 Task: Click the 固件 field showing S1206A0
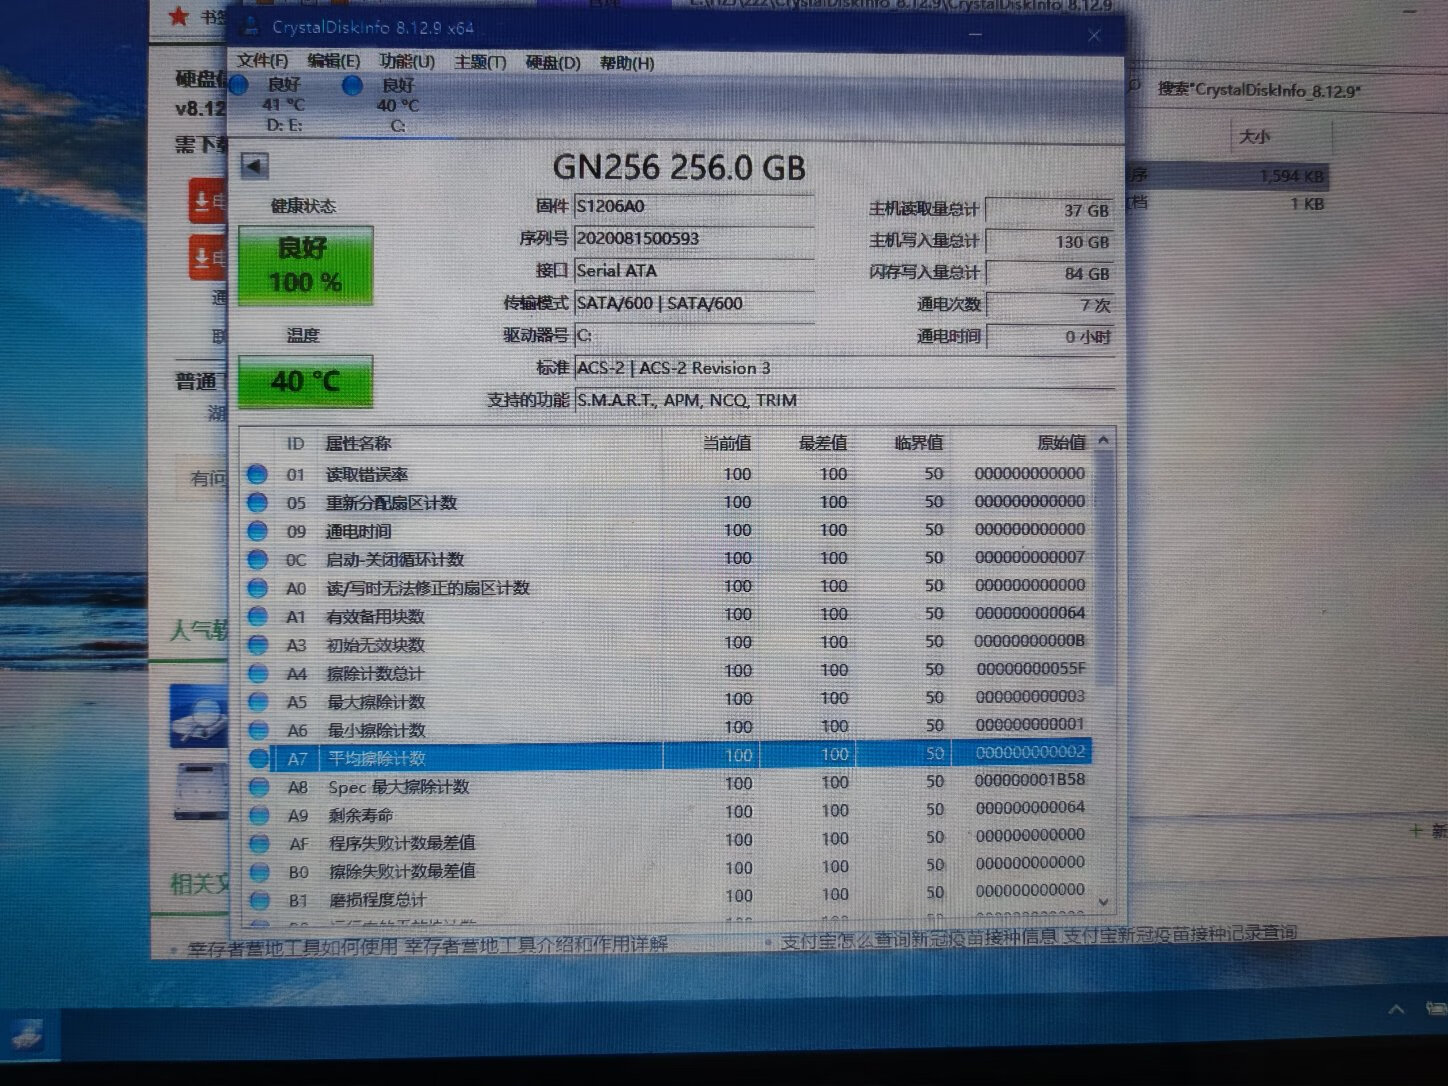(x=694, y=207)
